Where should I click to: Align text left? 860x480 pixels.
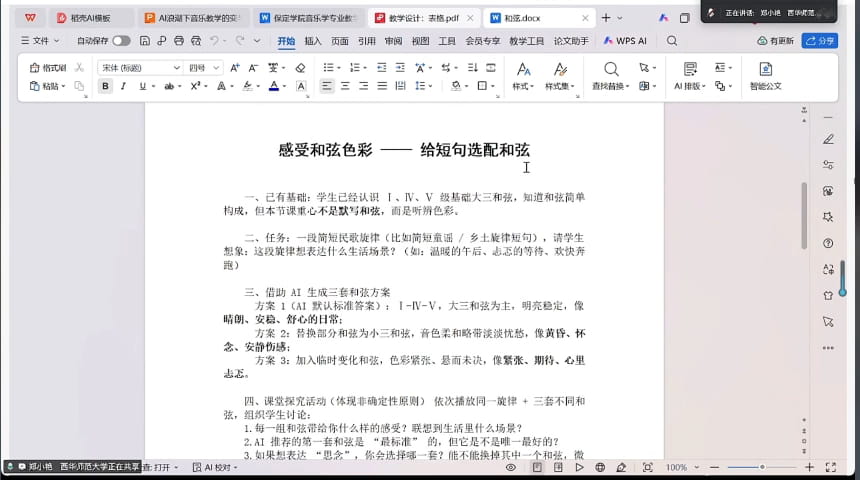pyautogui.click(x=326, y=86)
